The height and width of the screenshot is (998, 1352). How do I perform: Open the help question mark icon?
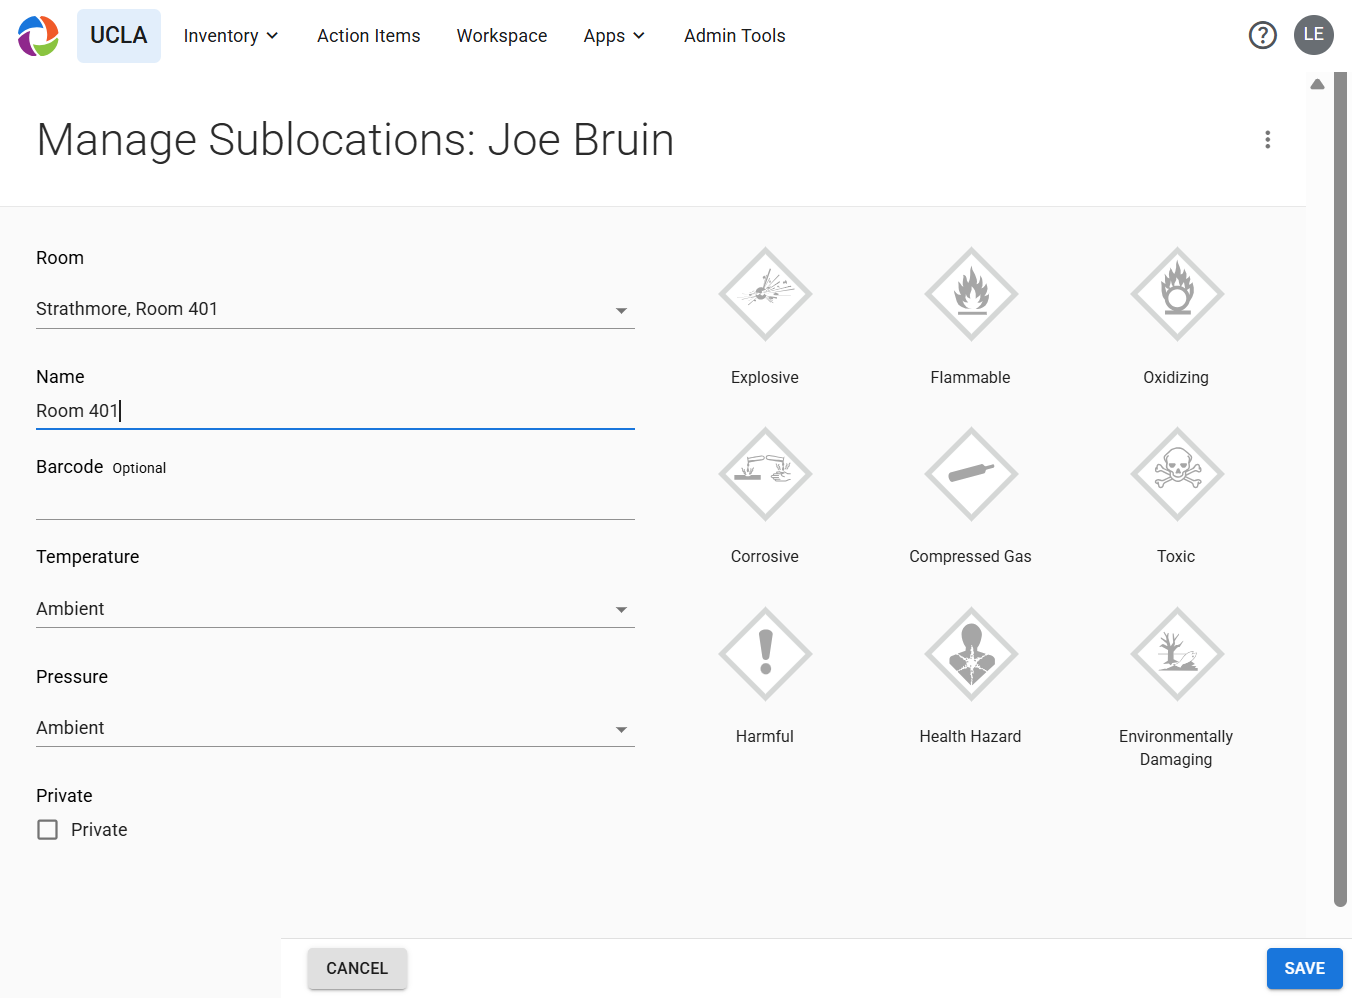click(1263, 35)
